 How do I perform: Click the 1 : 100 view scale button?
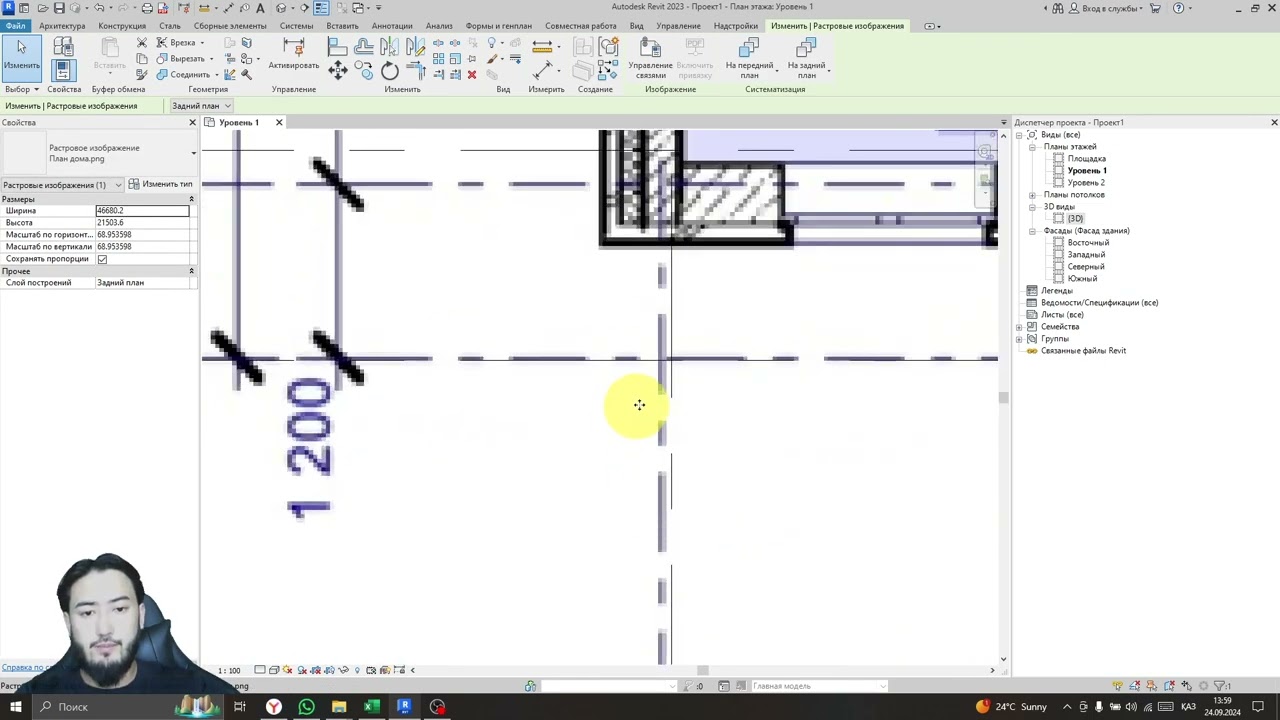(x=229, y=671)
